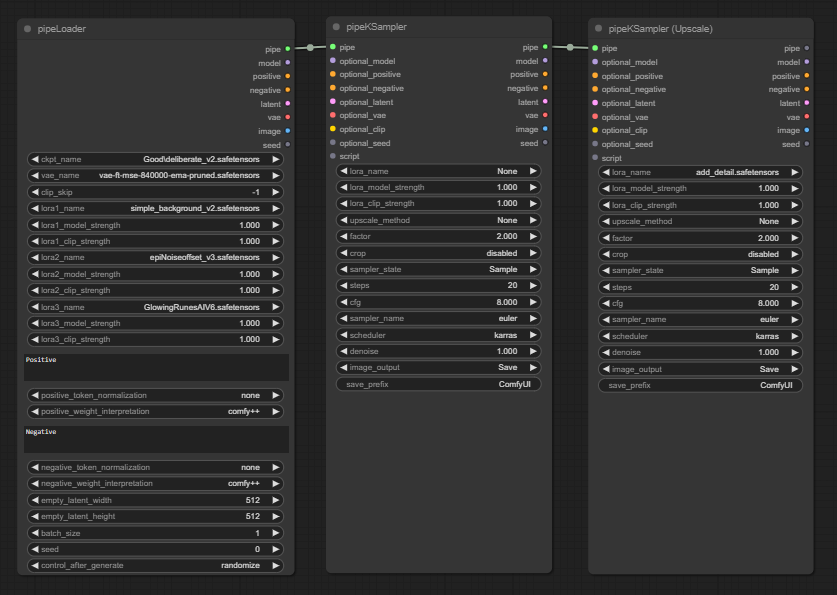This screenshot has height=595, width=837.
Task: Click the pipe output socket on pipeLoader
Action: [288, 49]
